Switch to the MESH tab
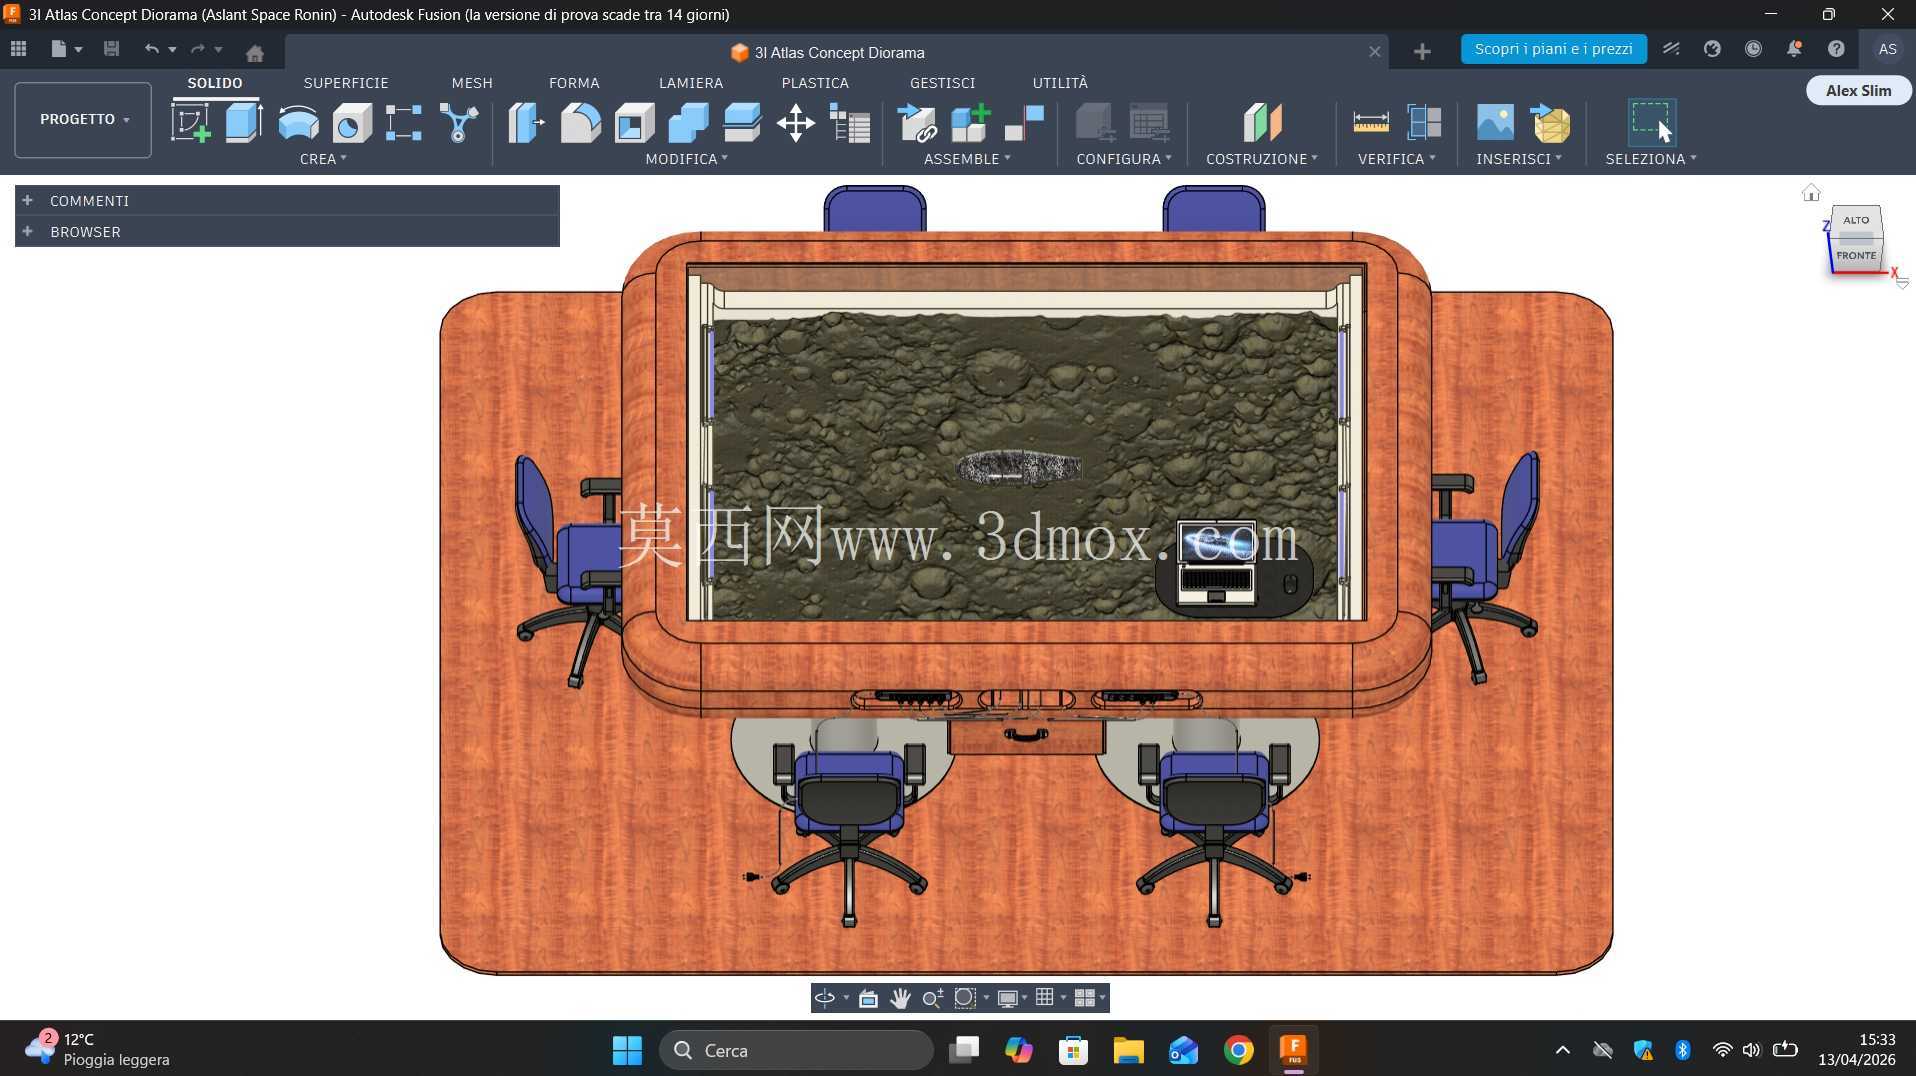The height and width of the screenshot is (1076, 1916). click(472, 83)
